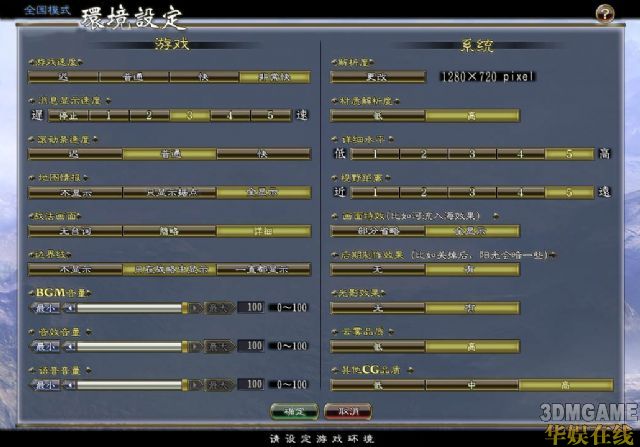Choose 全显示 for 画面特效
This screenshot has height=447, width=640.
pyautogui.click(x=472, y=231)
